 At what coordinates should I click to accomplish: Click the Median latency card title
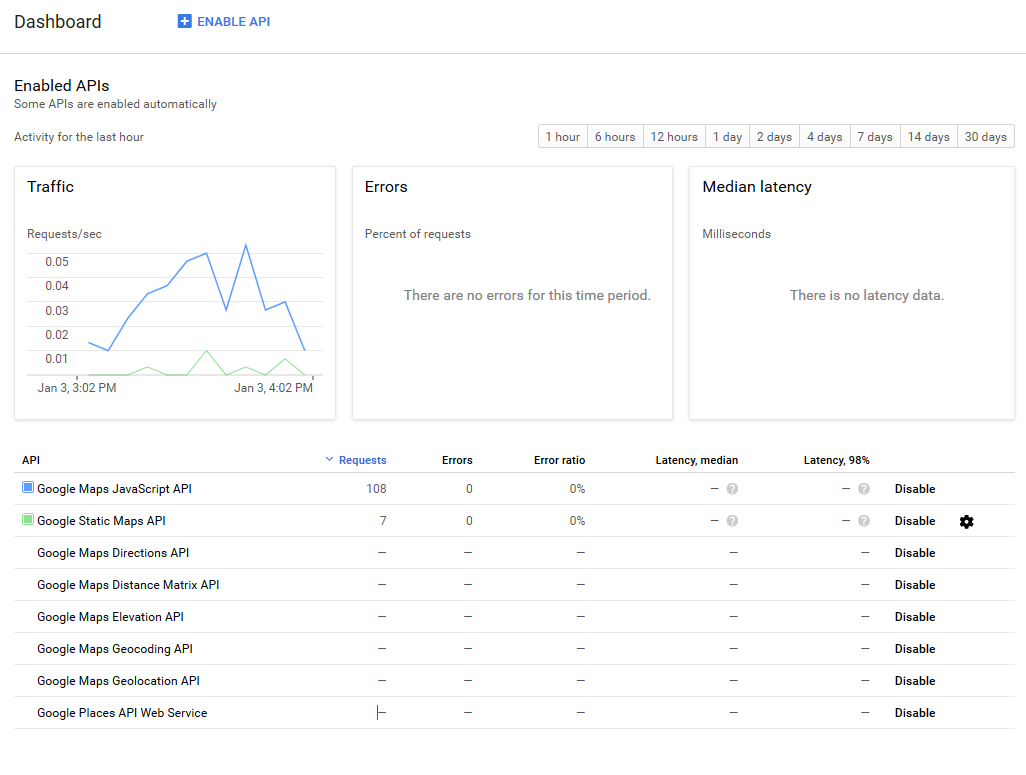(757, 187)
